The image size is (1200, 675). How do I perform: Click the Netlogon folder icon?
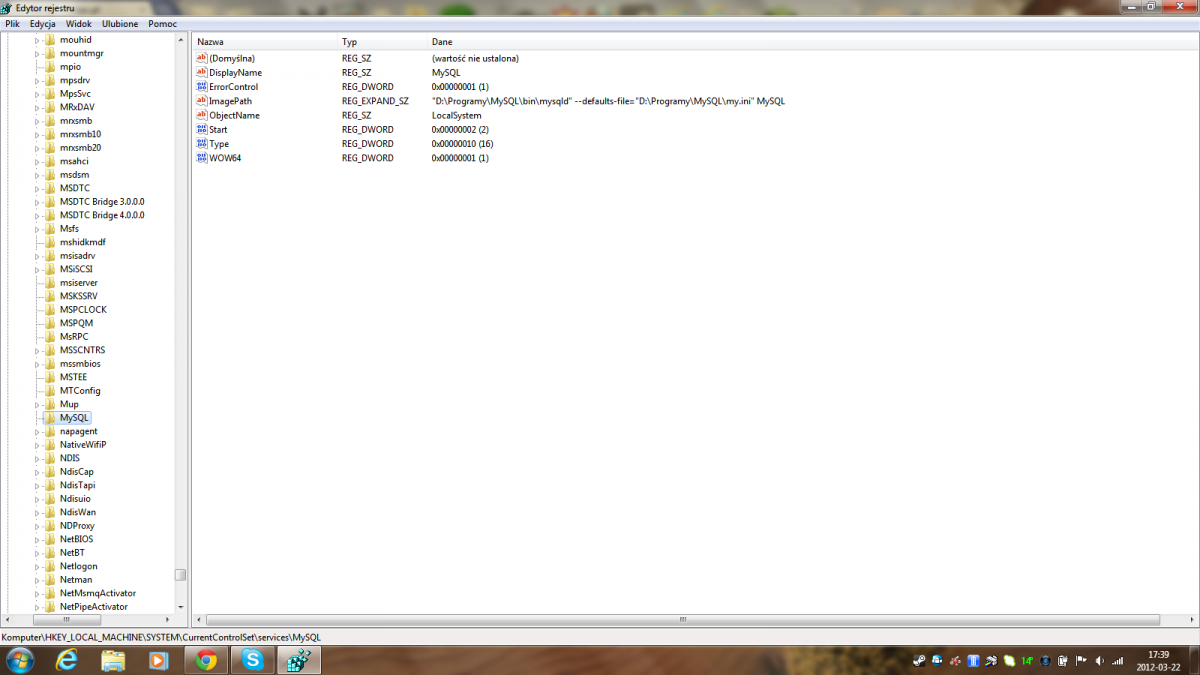pos(50,566)
